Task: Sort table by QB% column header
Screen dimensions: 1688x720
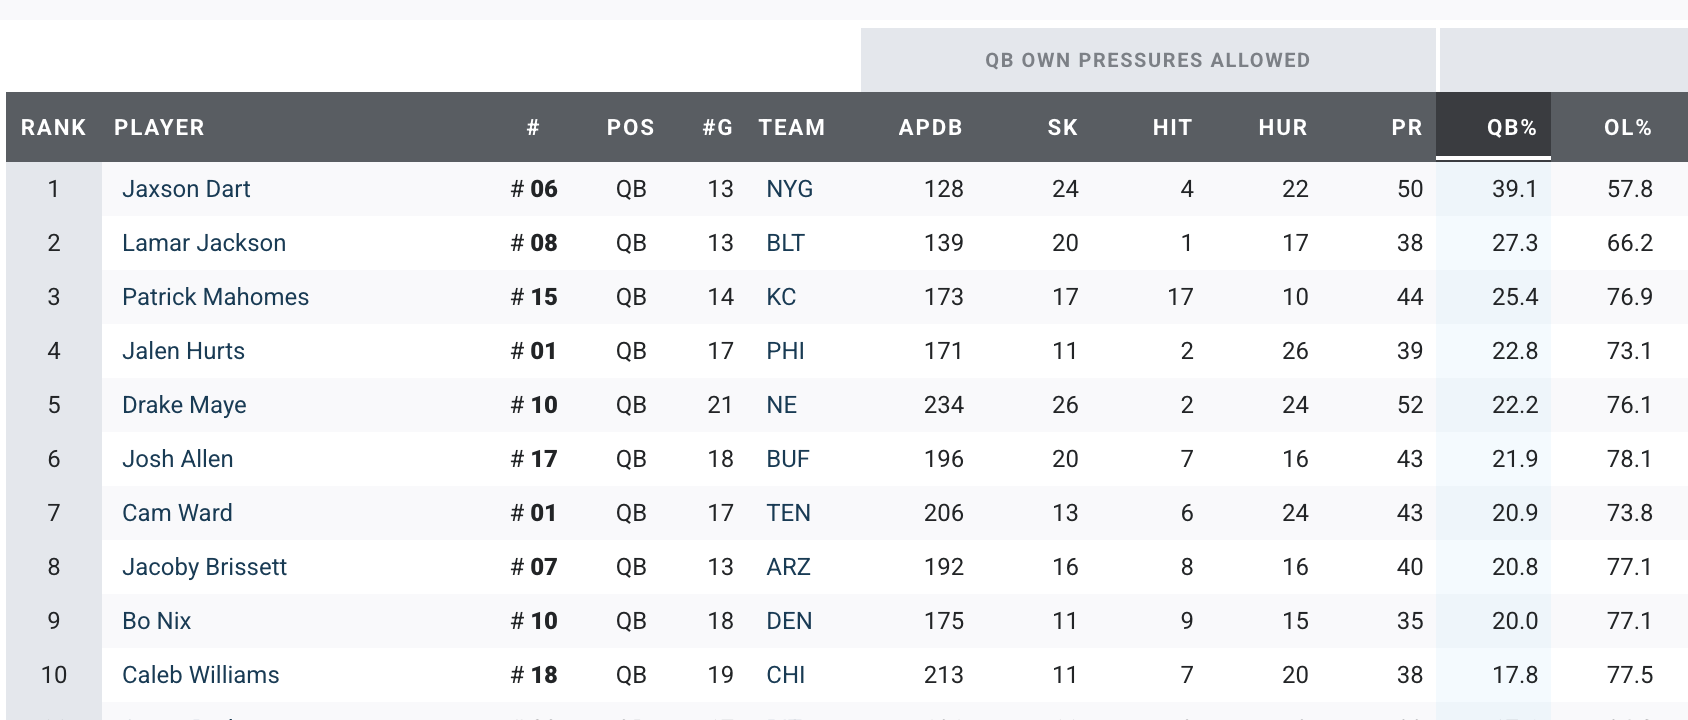Action: (x=1511, y=128)
